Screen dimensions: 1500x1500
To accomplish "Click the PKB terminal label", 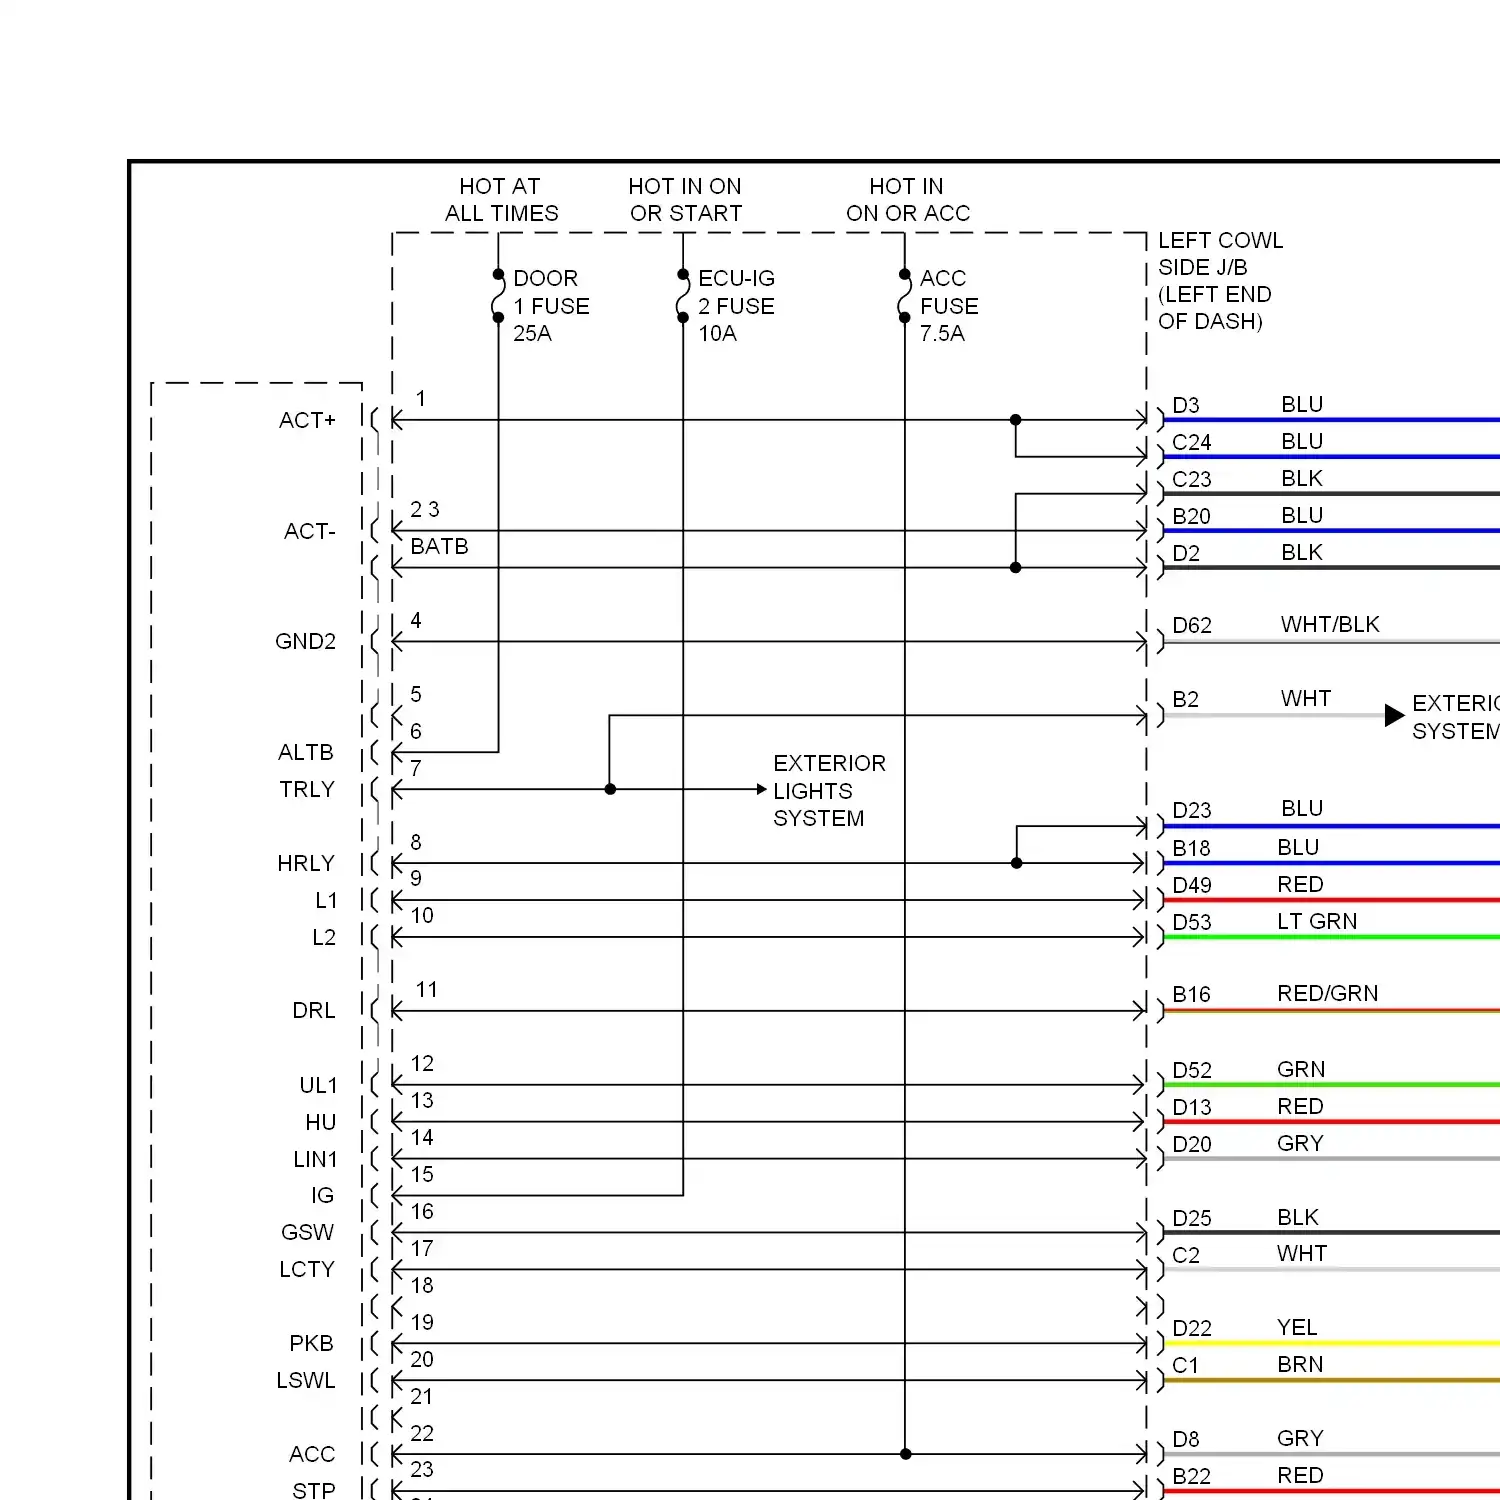I will pyautogui.click(x=311, y=1343).
